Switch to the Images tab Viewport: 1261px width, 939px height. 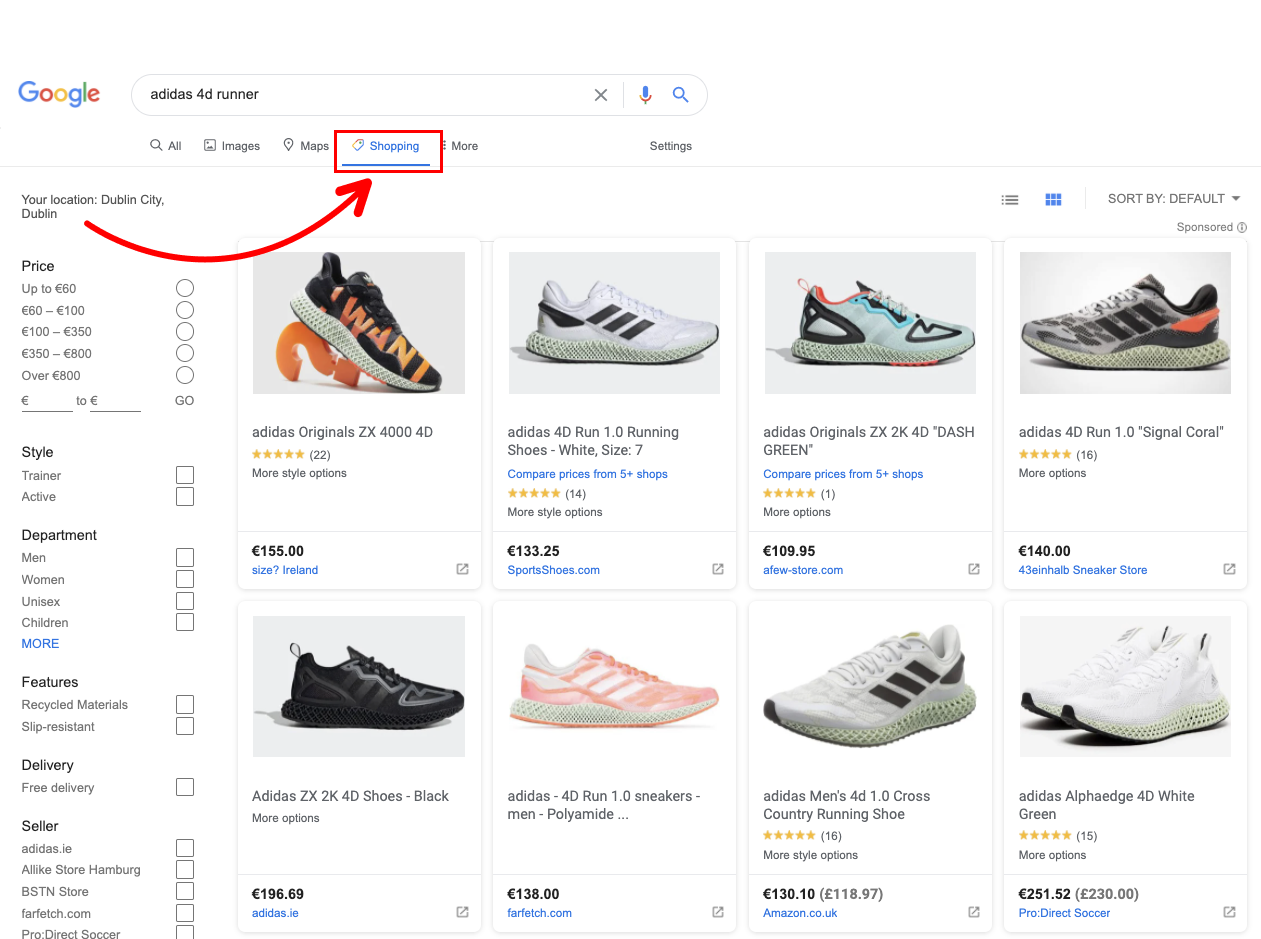pos(232,146)
